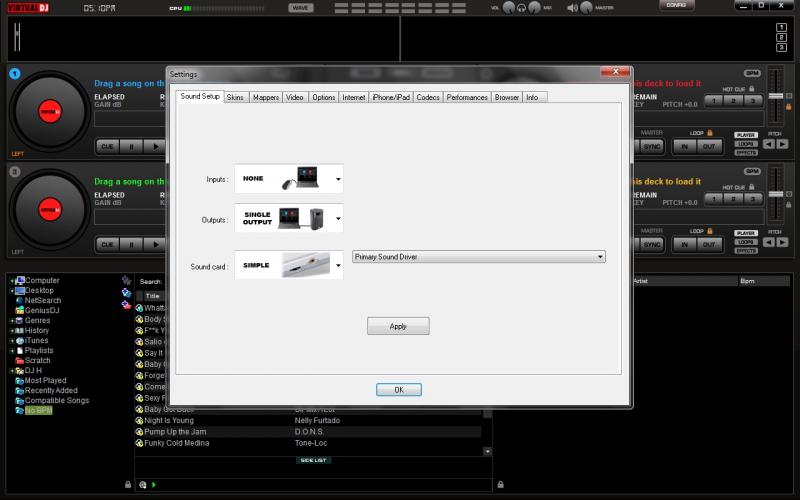The image size is (800, 500).
Task: Click the GeniusDJ folder icon
Action: [x=19, y=310]
